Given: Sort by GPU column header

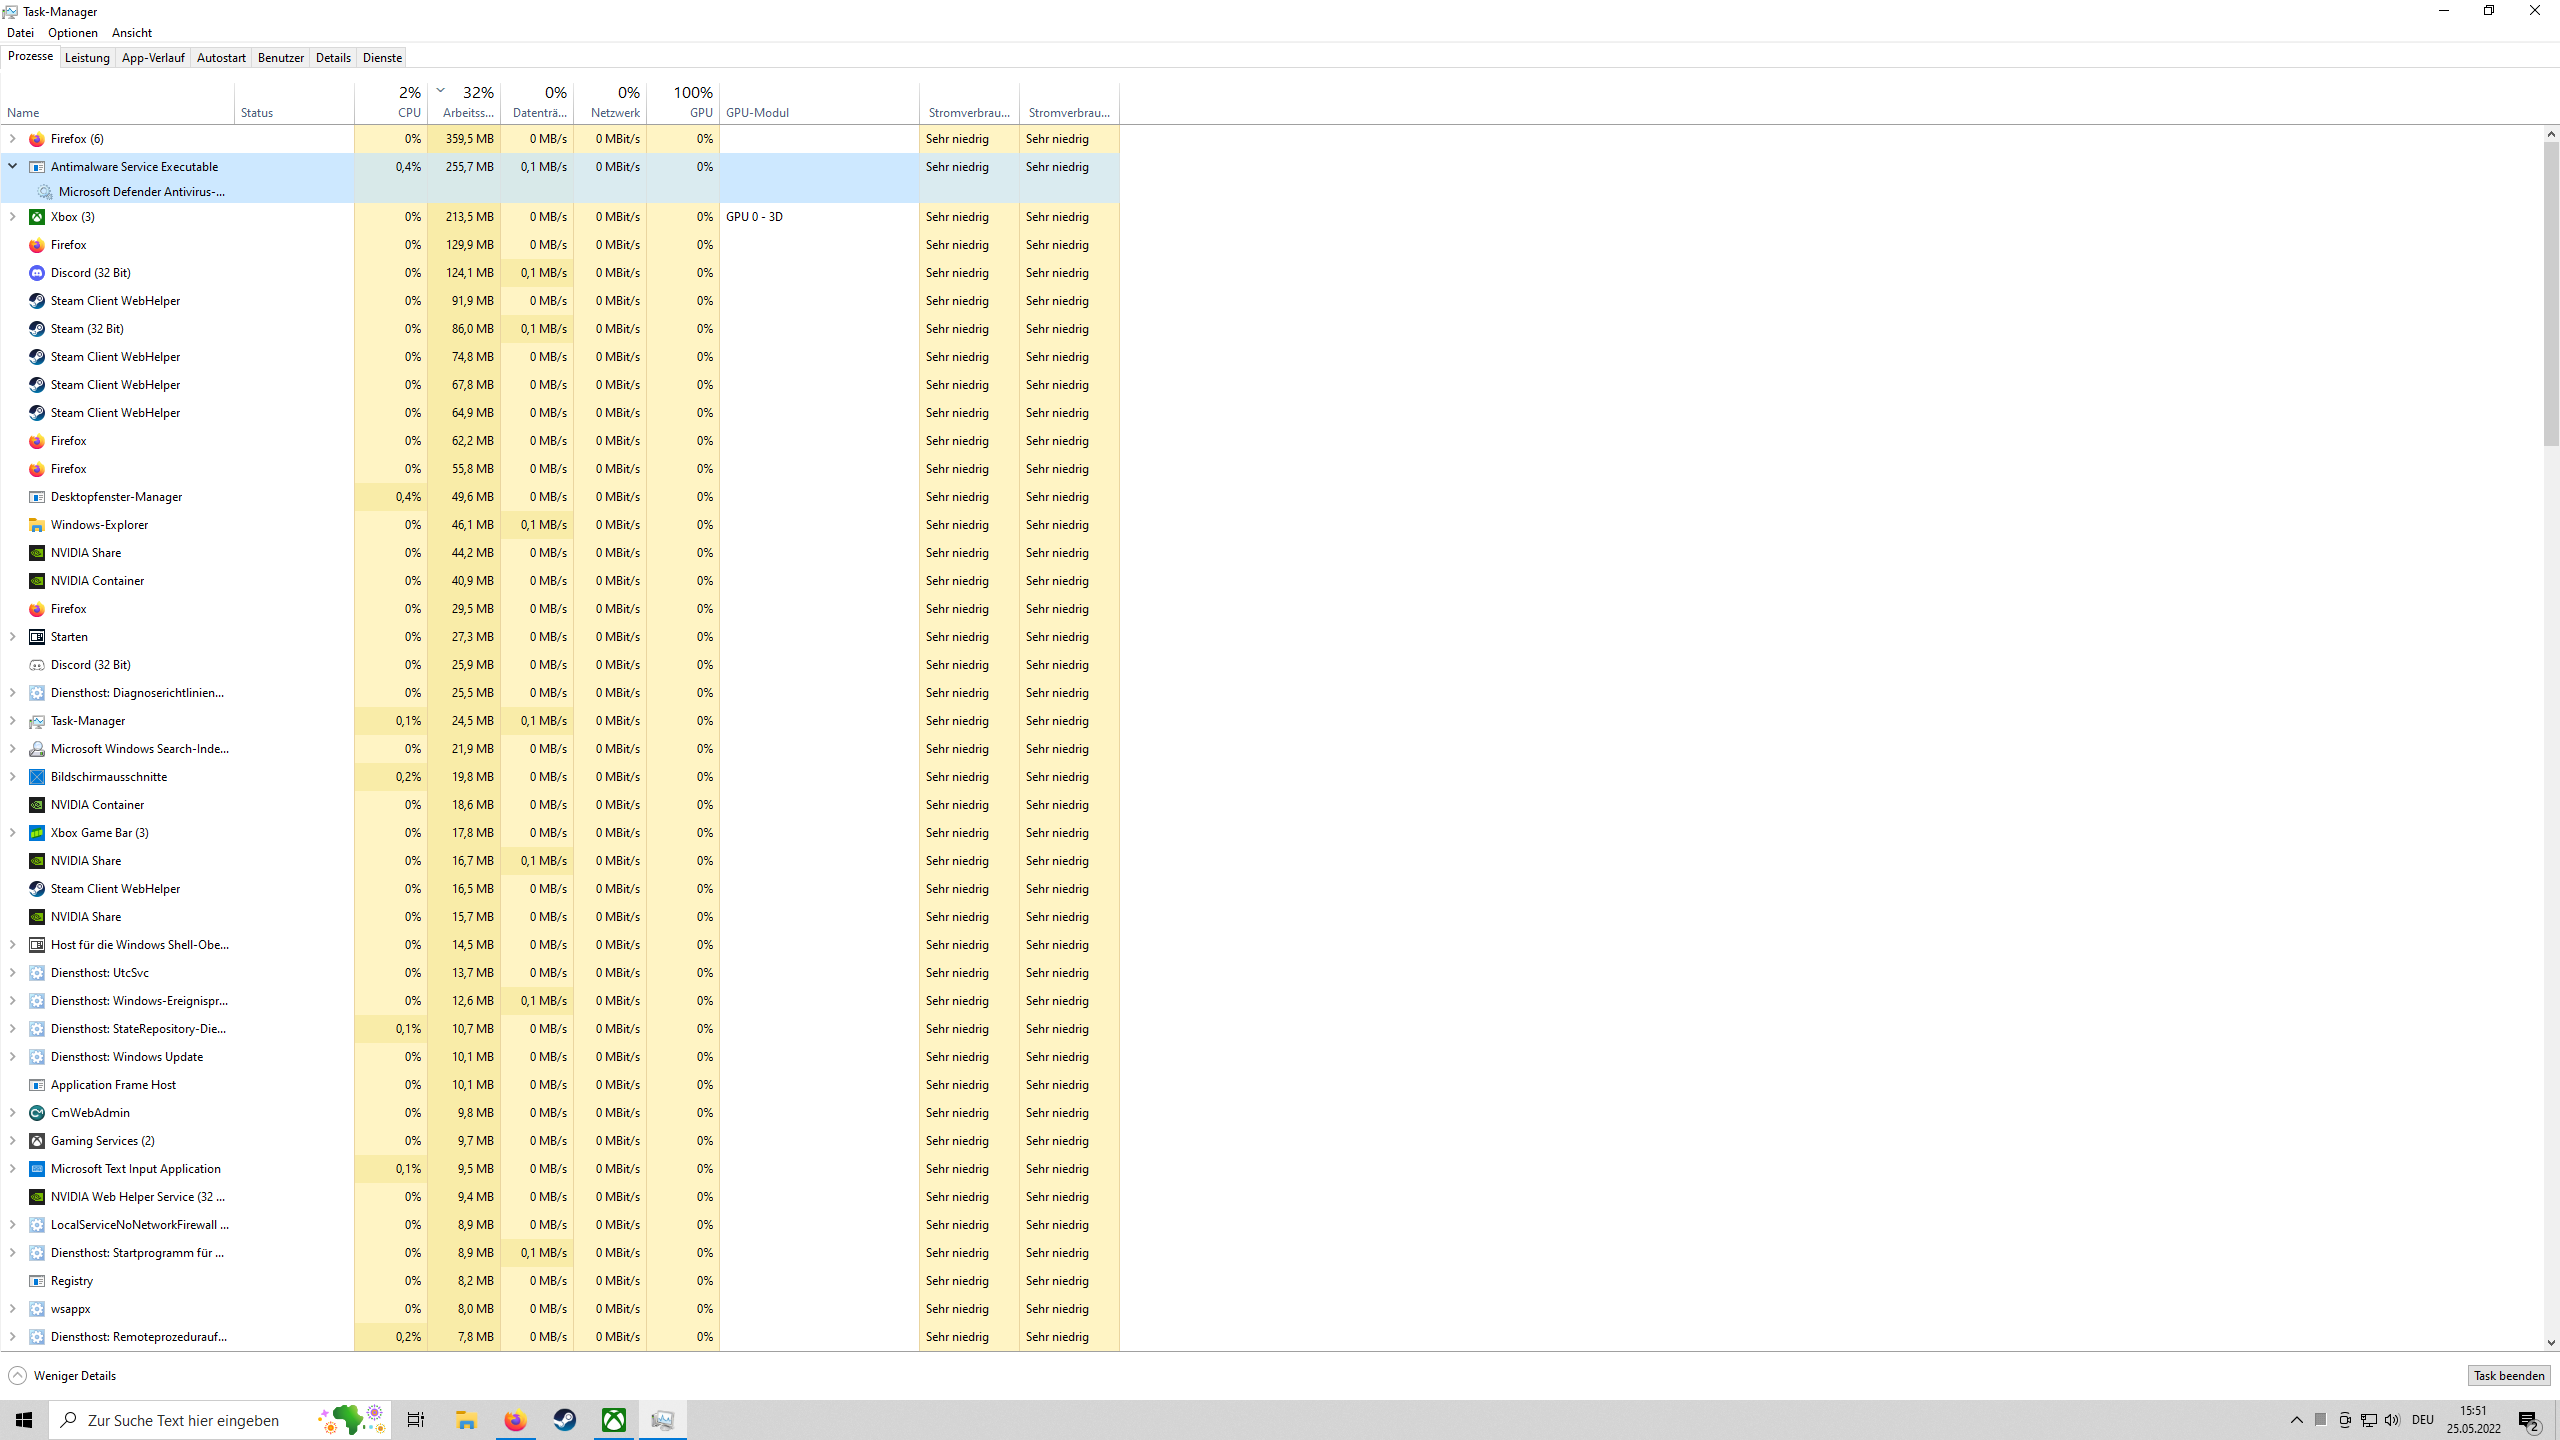Looking at the screenshot, I should point(683,103).
